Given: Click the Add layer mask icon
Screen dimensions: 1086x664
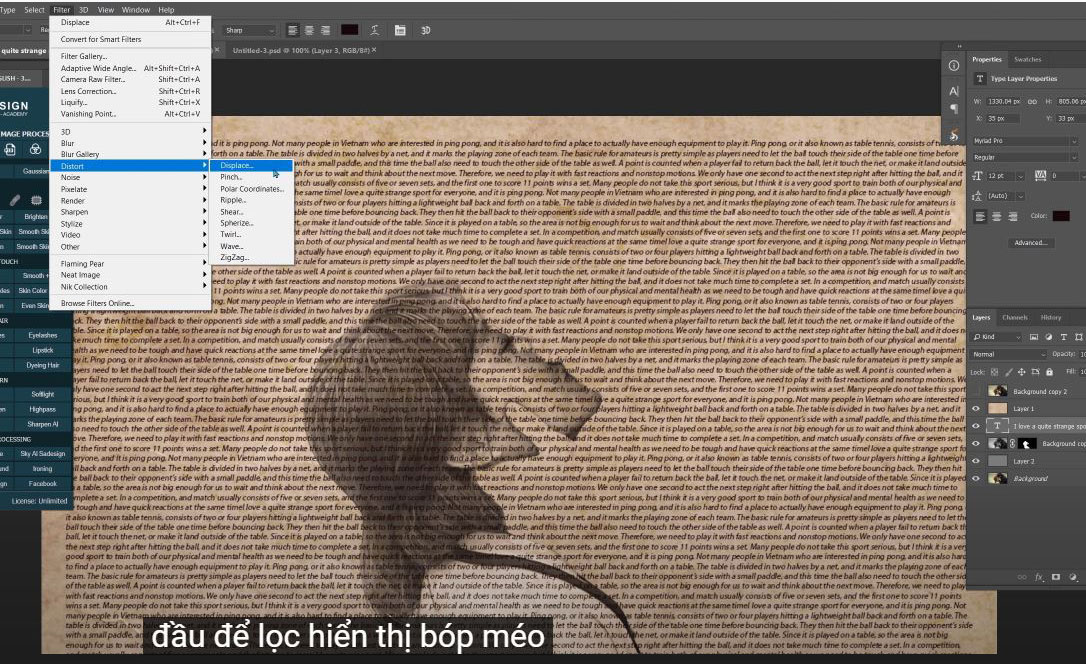Looking at the screenshot, I should click(1056, 577).
